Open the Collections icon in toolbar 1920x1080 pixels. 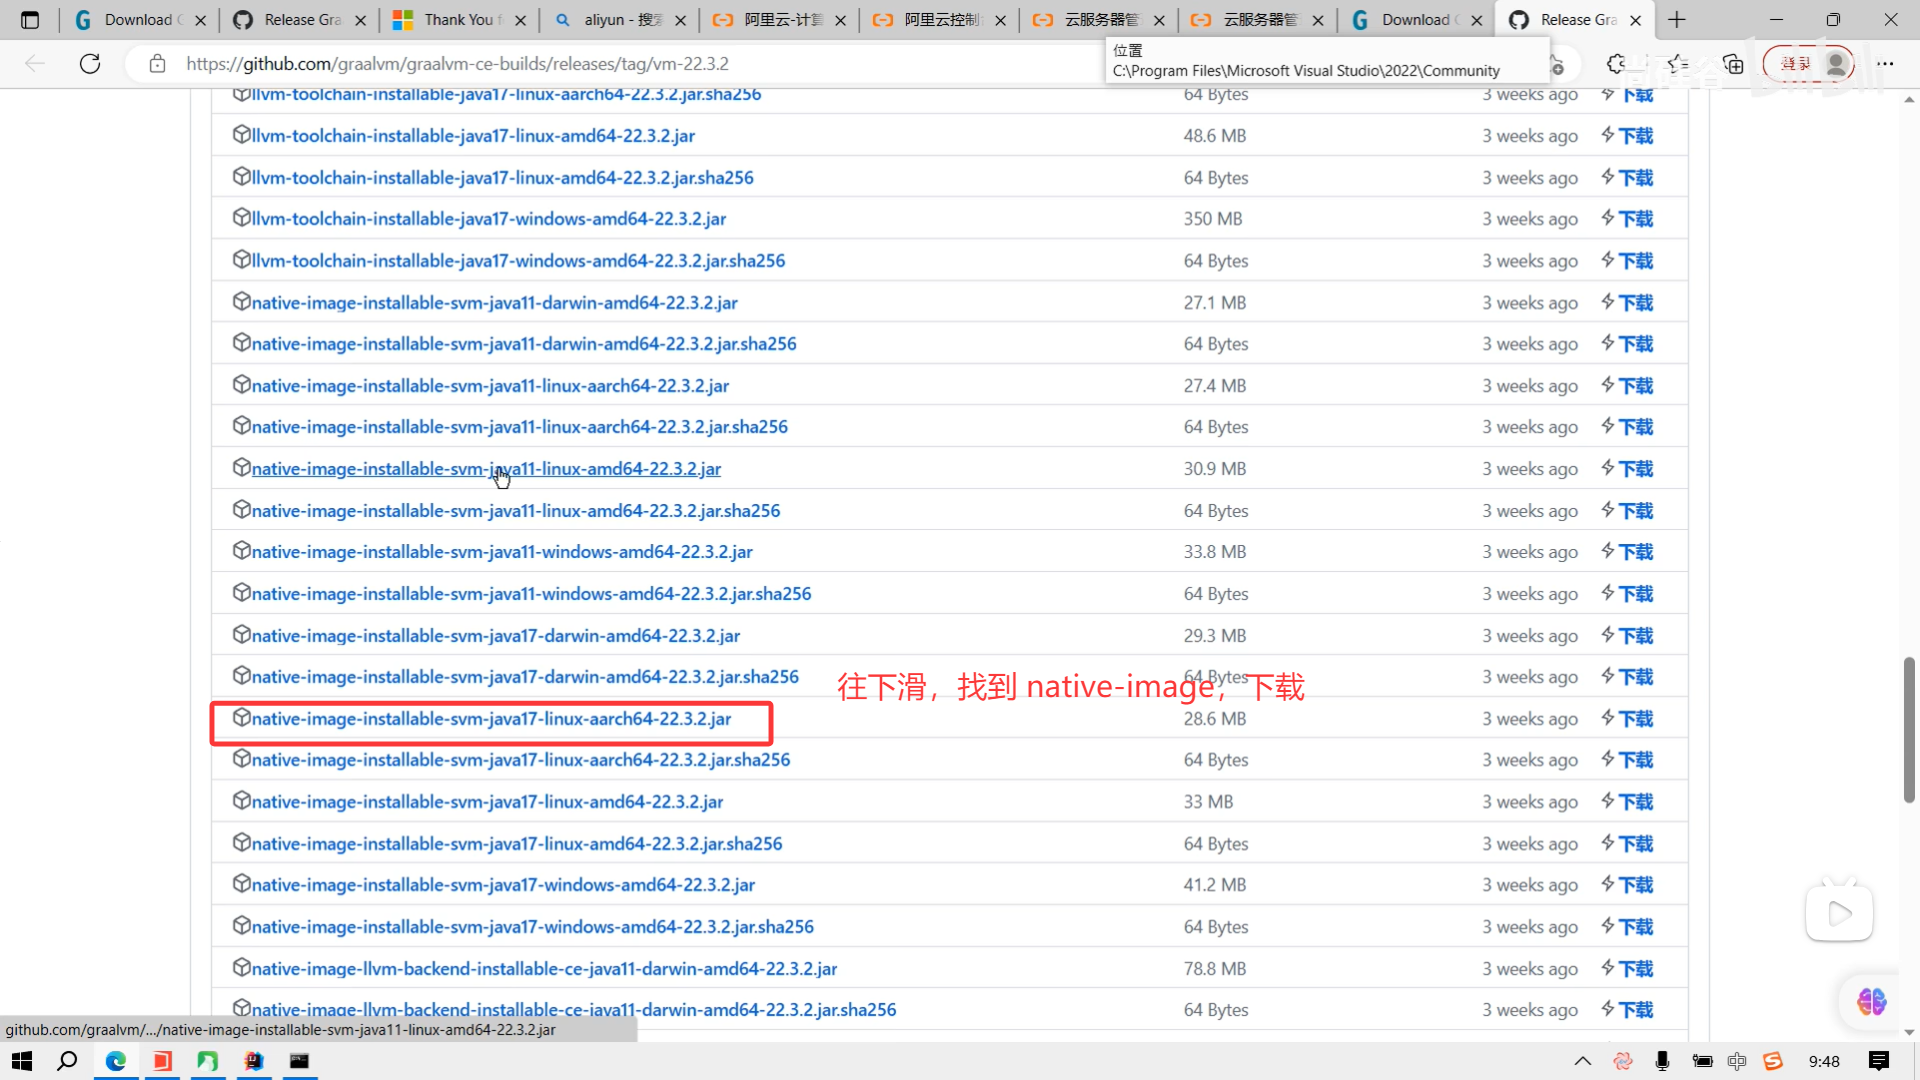(x=1733, y=64)
